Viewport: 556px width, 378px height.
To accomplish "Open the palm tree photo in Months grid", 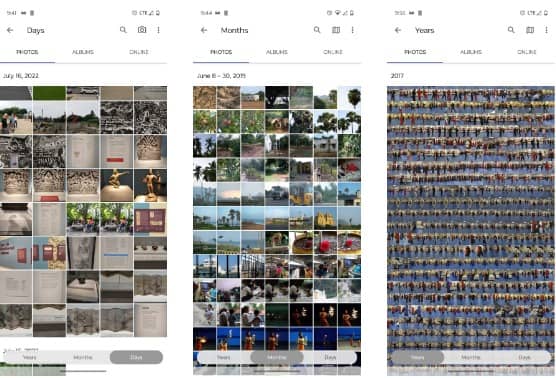I will click(x=349, y=98).
